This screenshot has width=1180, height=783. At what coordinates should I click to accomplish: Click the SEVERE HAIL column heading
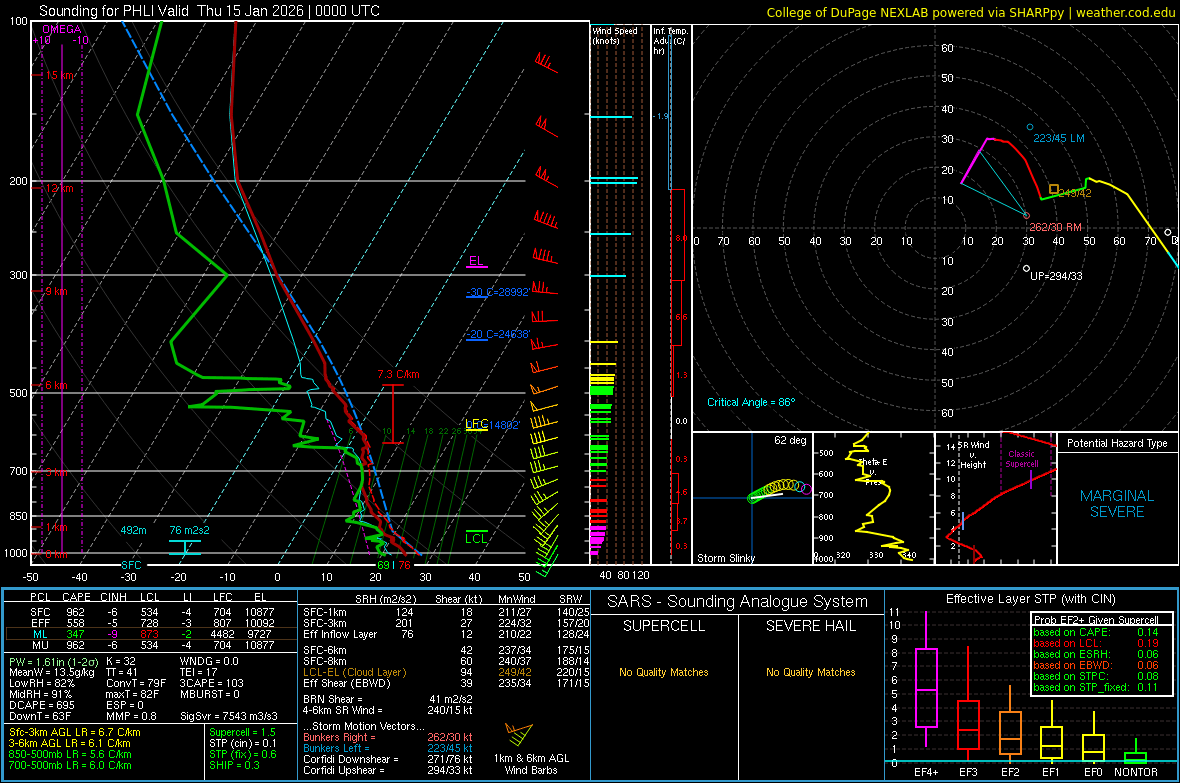tap(810, 626)
